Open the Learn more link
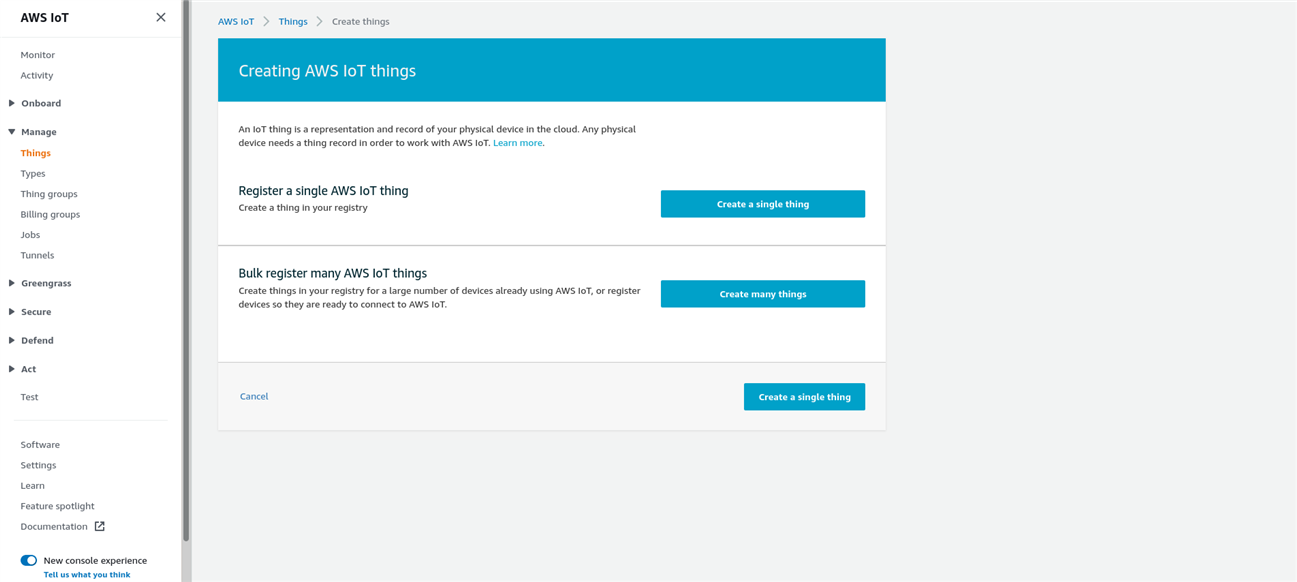The width and height of the screenshot is (1297, 582). (517, 143)
